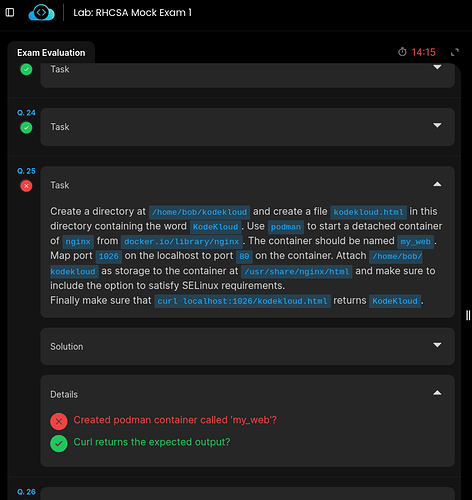Viewport: 472px width, 500px height.
Task: Expand the top Task panel arrow
Action: click(437, 67)
